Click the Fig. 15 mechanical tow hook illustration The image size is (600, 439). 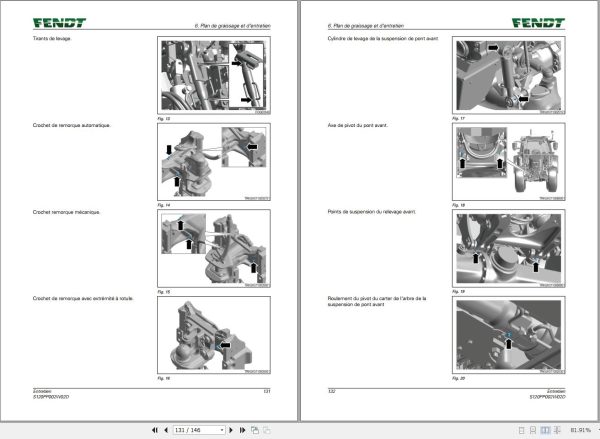[214, 248]
